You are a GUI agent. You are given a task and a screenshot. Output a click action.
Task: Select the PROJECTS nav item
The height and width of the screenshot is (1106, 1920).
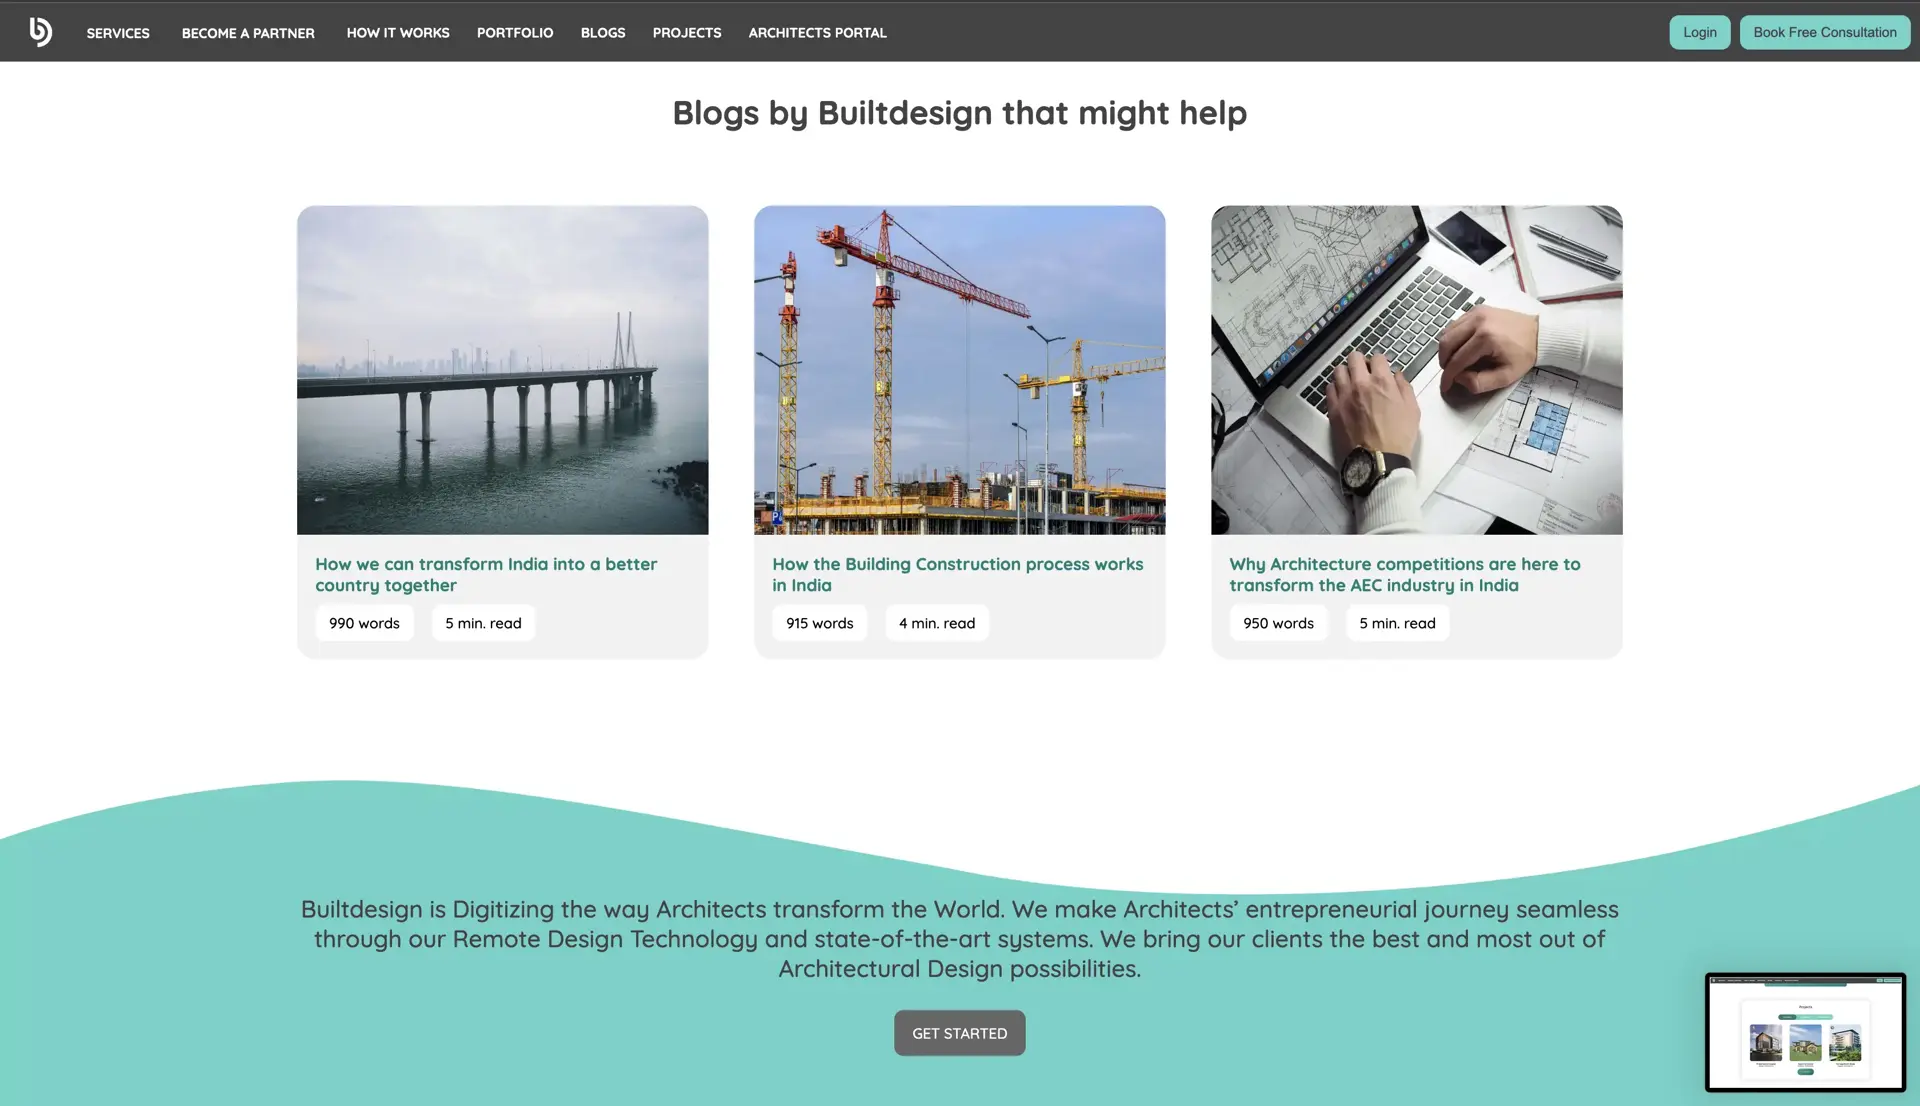click(687, 32)
